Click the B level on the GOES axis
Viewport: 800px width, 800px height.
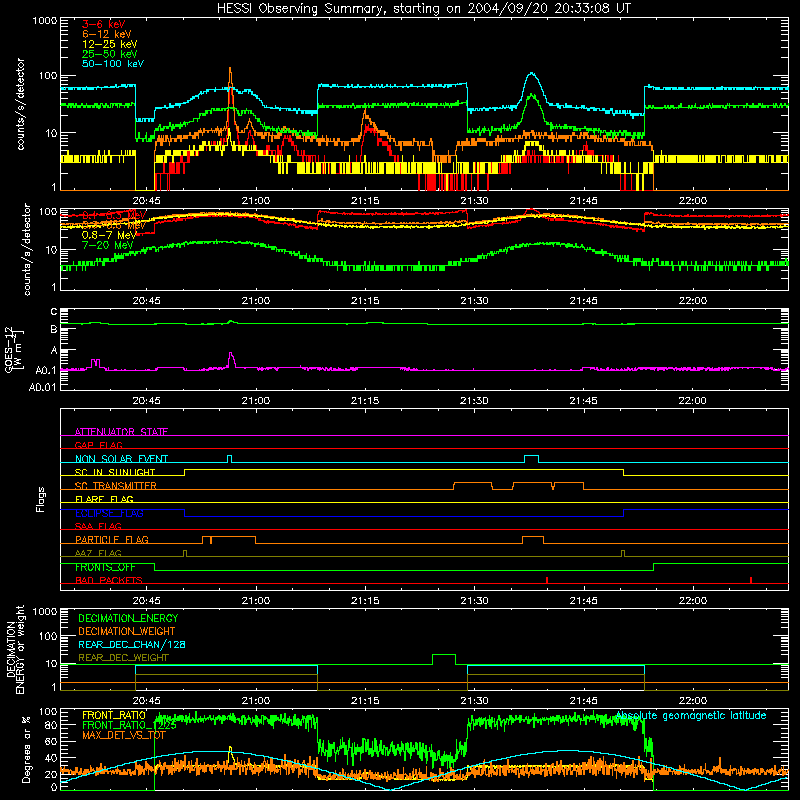(54, 330)
